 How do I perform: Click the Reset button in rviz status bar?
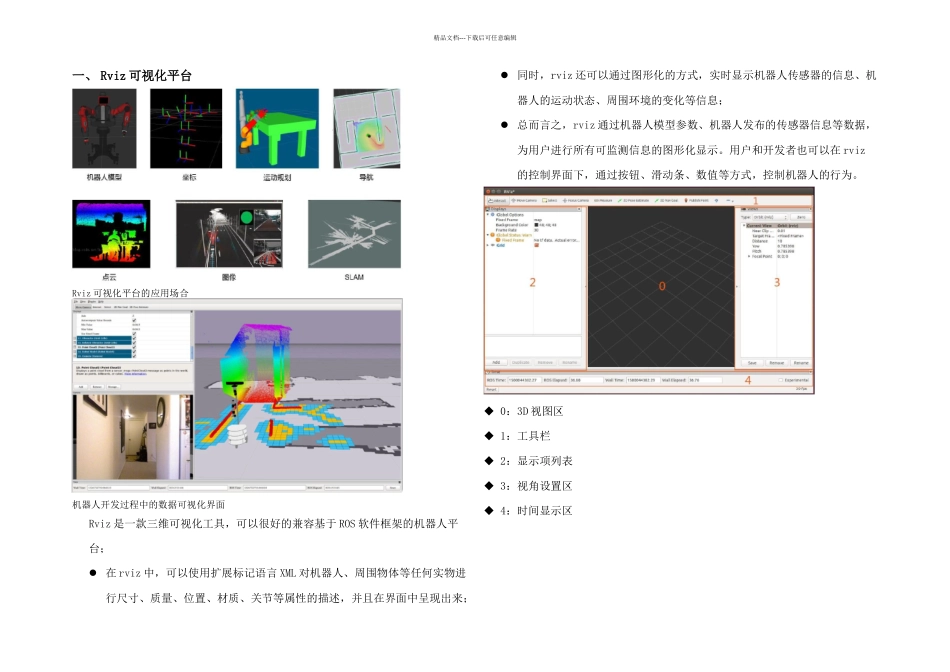pos(491,389)
